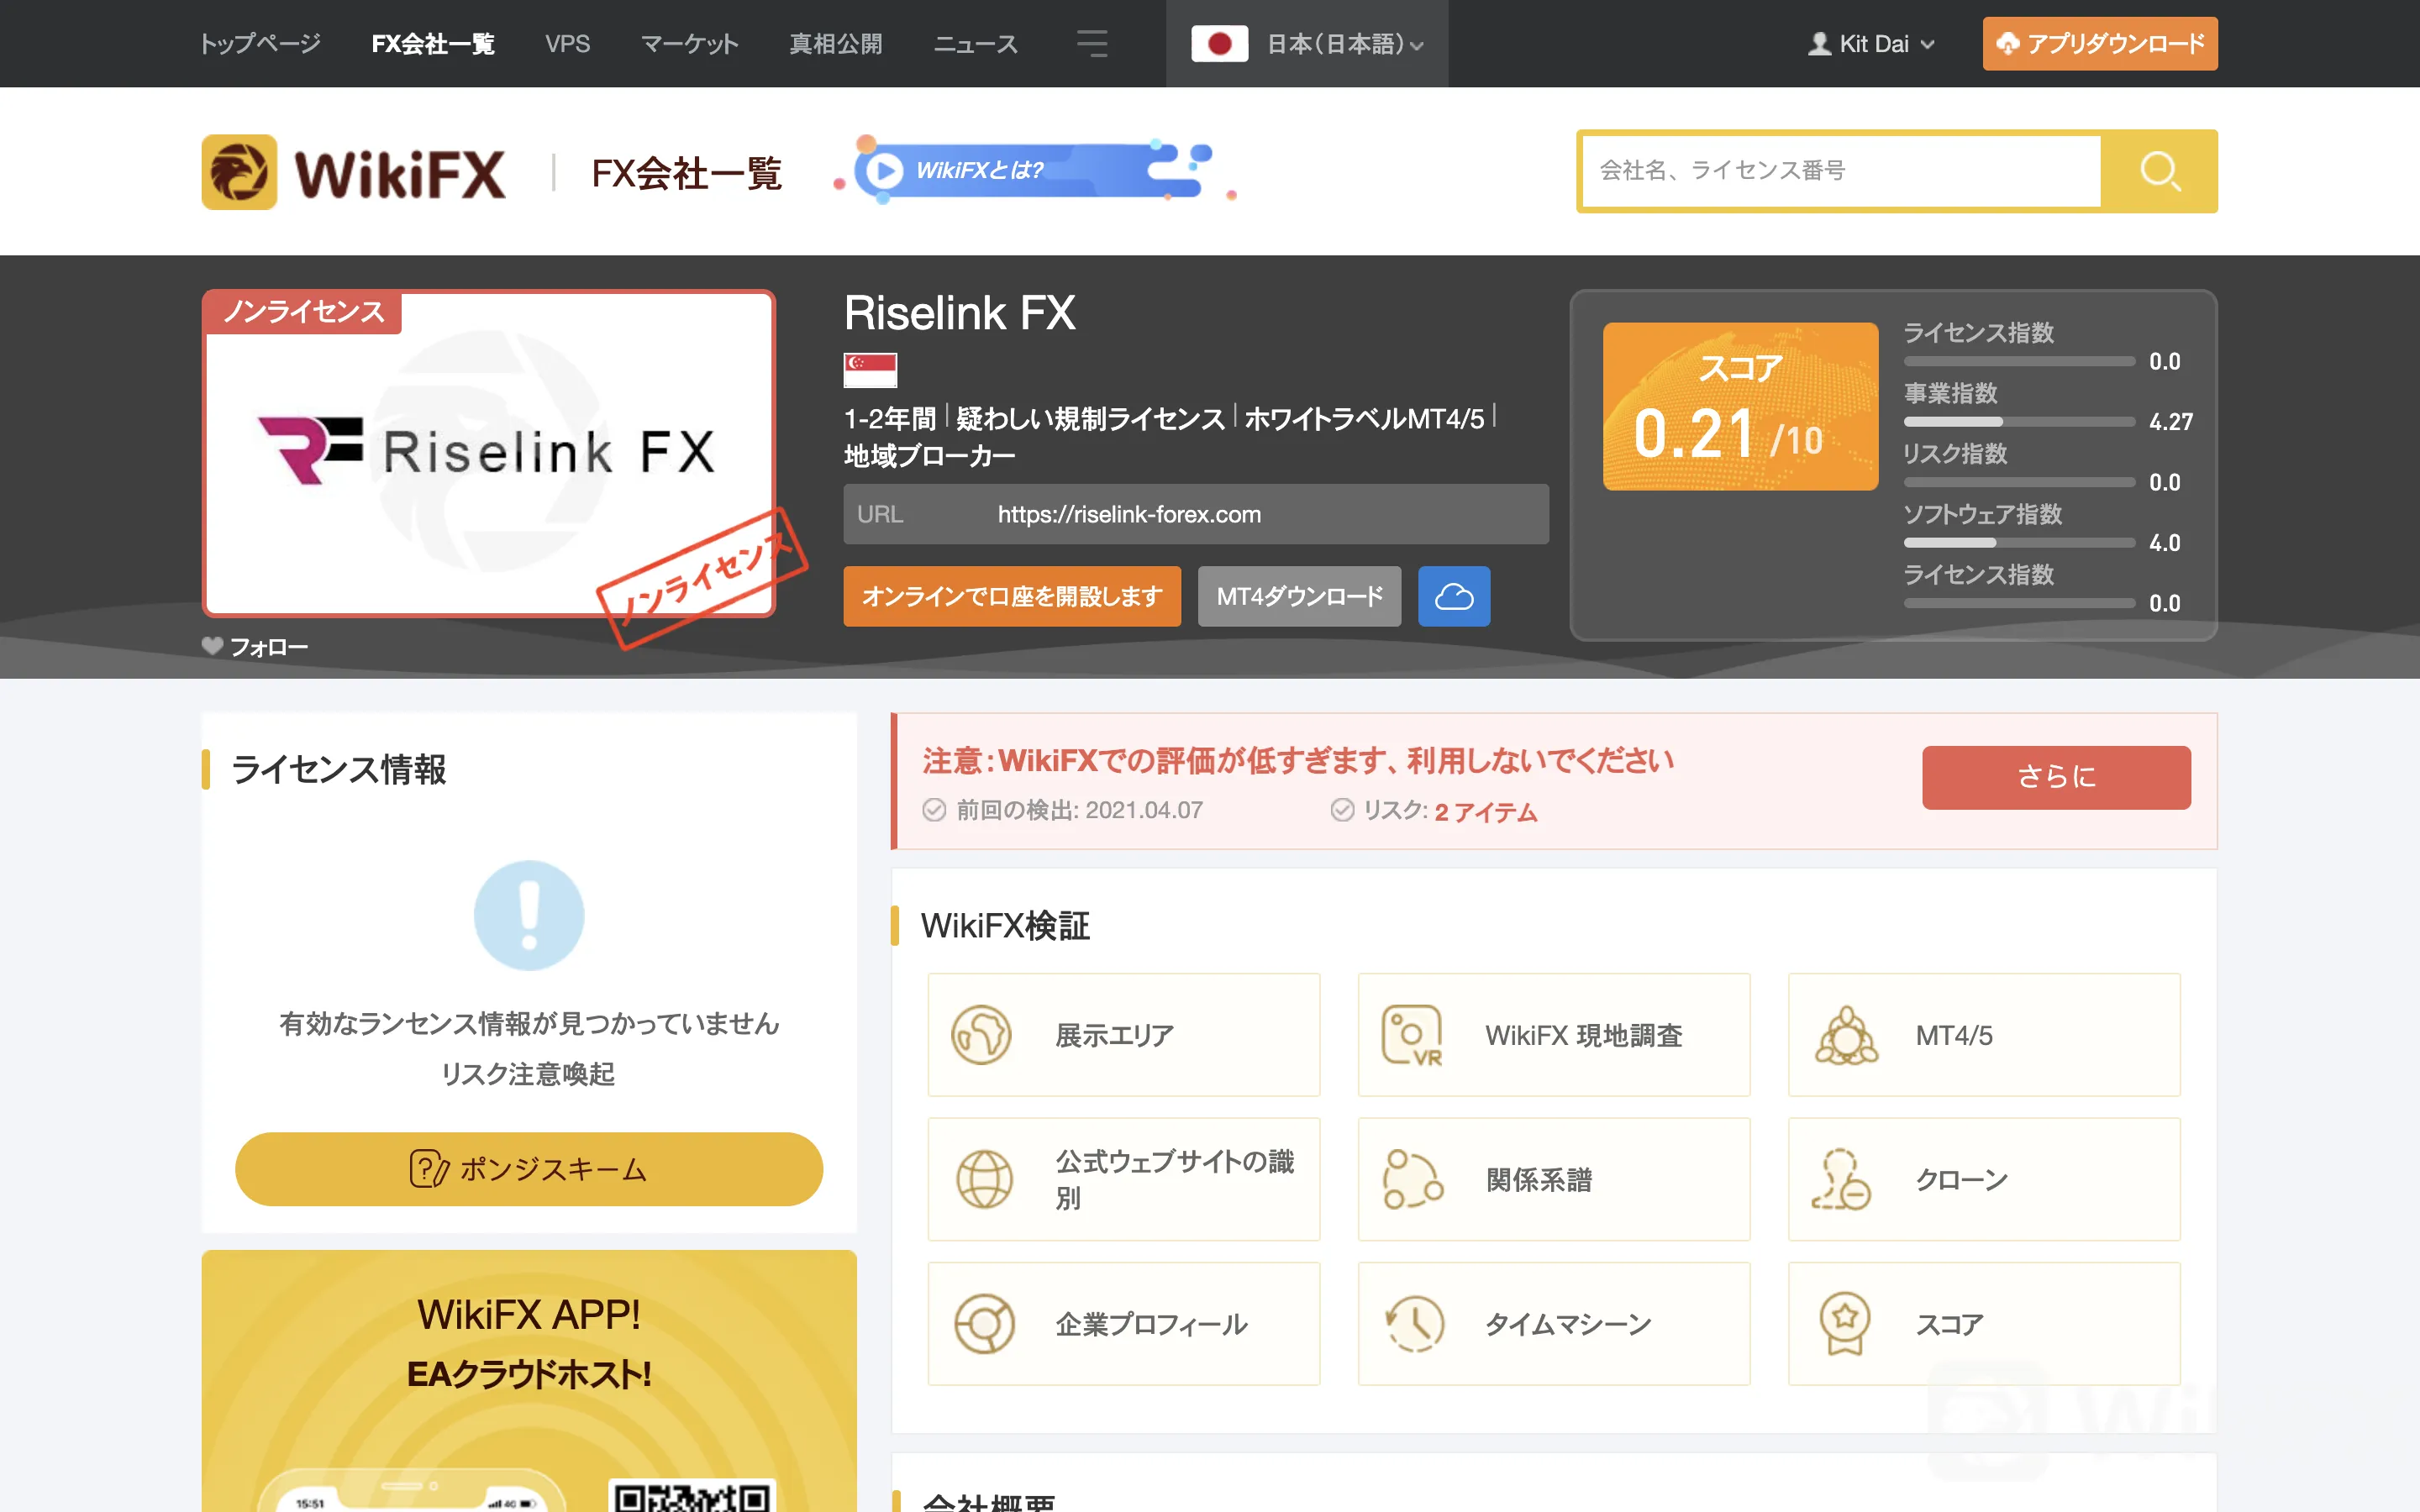Click the 関係系譜 nodes icon
Viewport: 2420px width, 1512px height.
tap(1412, 1179)
